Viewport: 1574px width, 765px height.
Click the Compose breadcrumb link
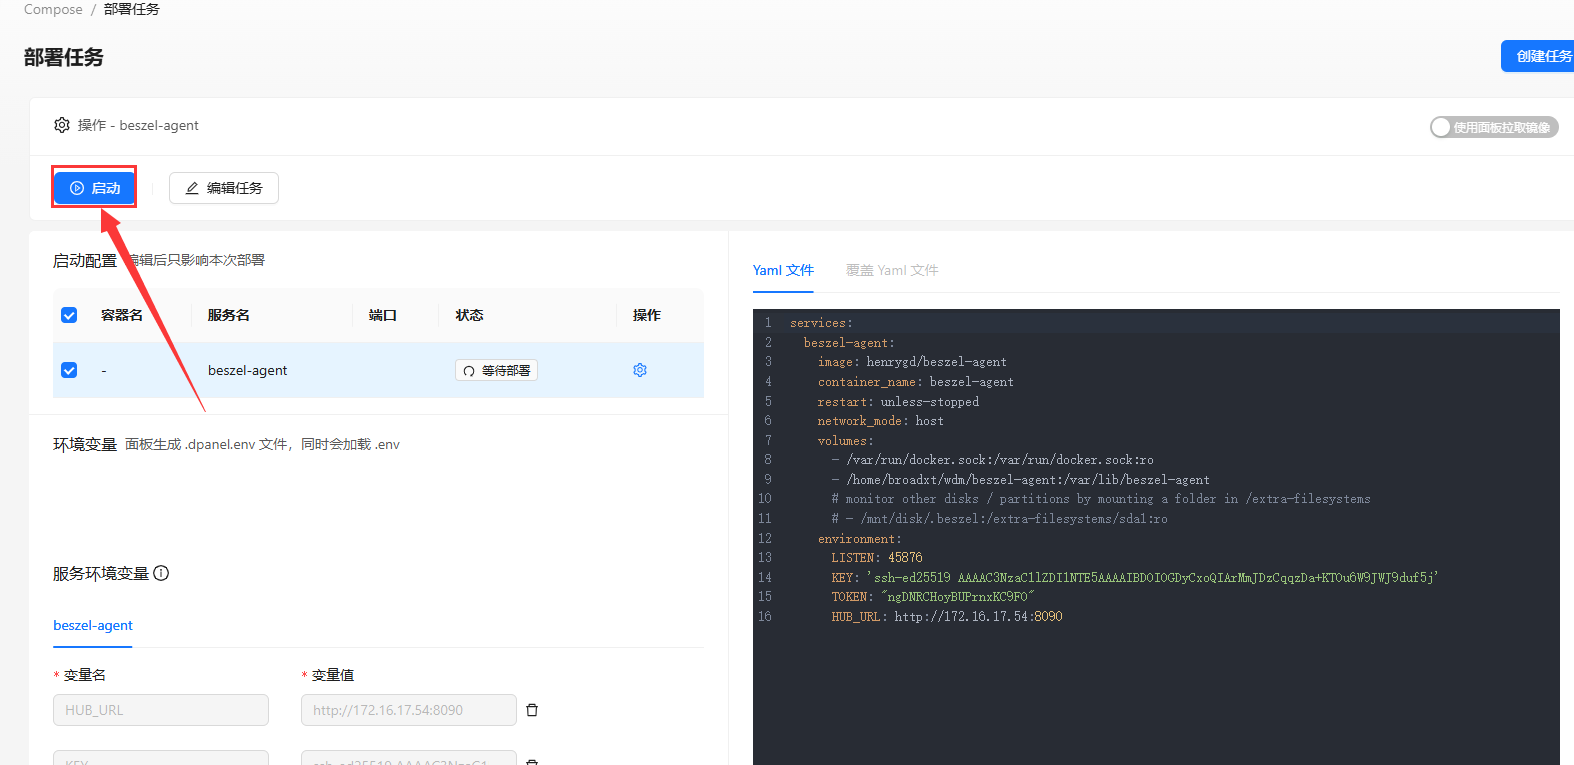tap(53, 9)
